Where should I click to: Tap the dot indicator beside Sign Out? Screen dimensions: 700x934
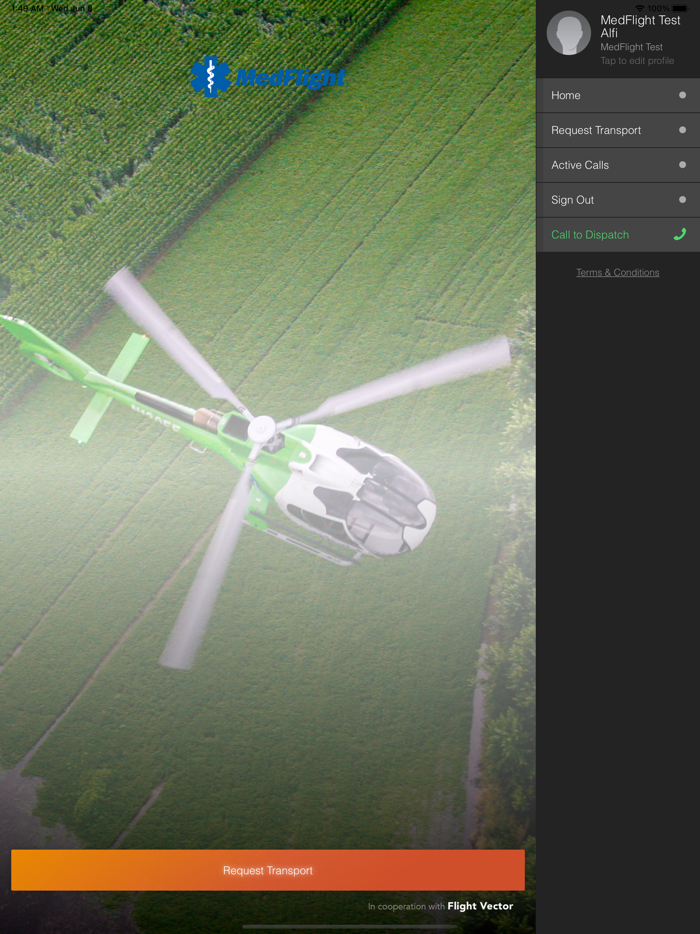(x=682, y=200)
